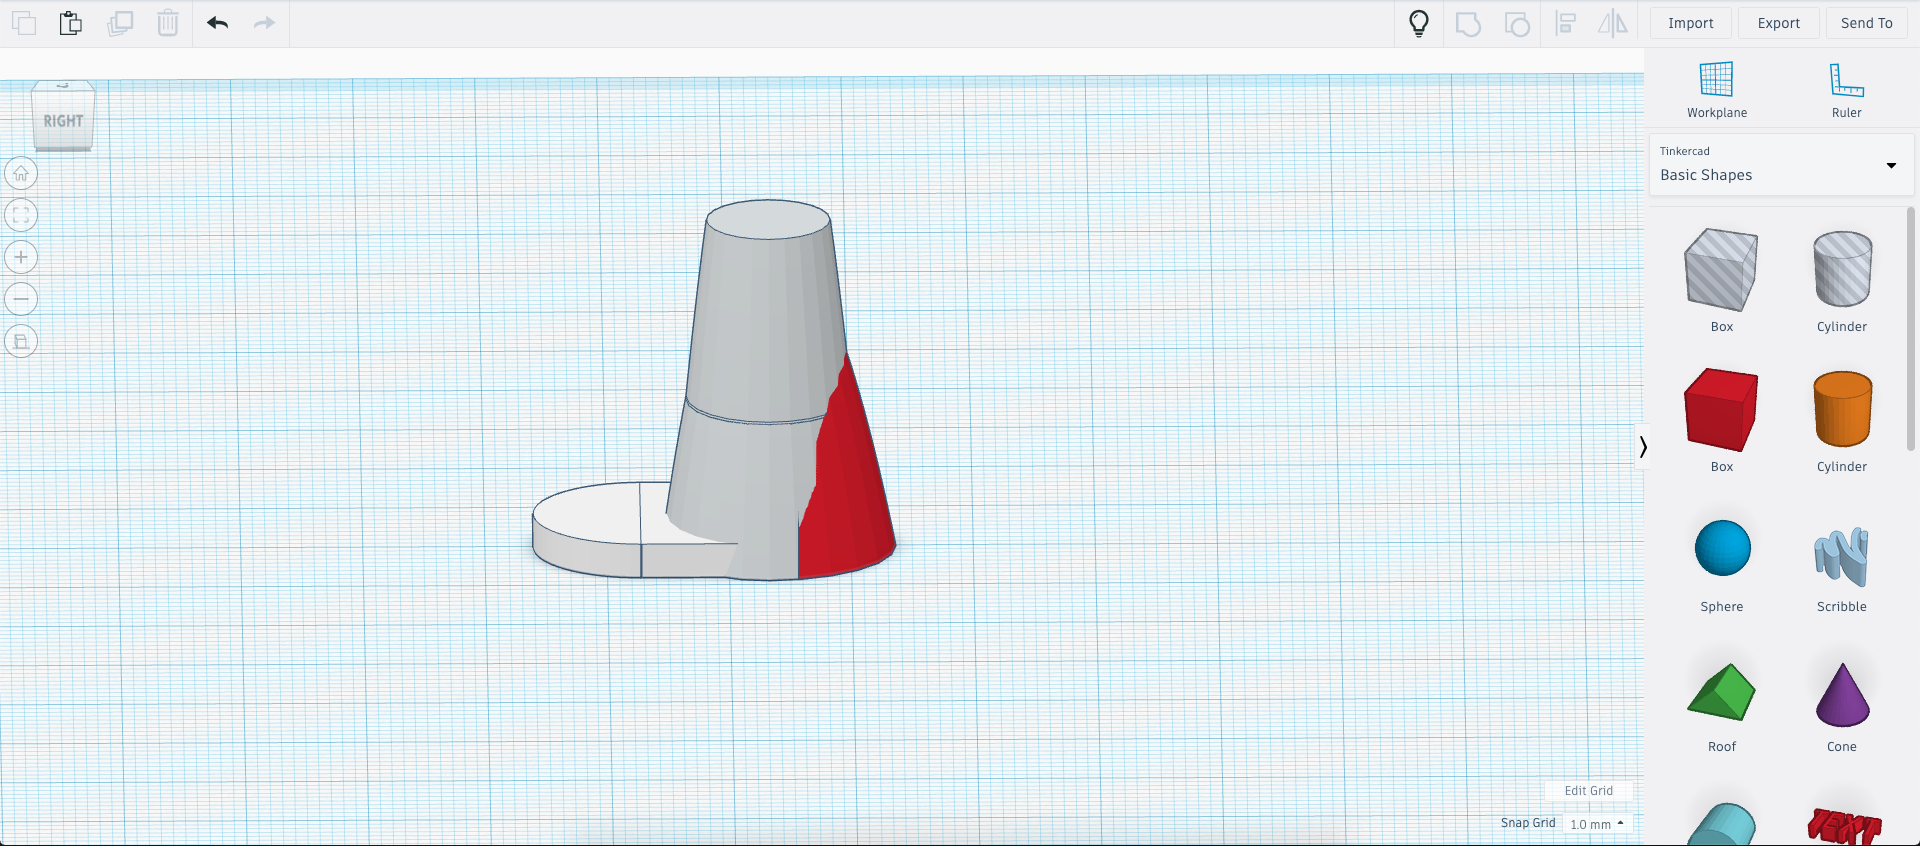Select the Workplane tool
1920x846 pixels.
point(1716,90)
